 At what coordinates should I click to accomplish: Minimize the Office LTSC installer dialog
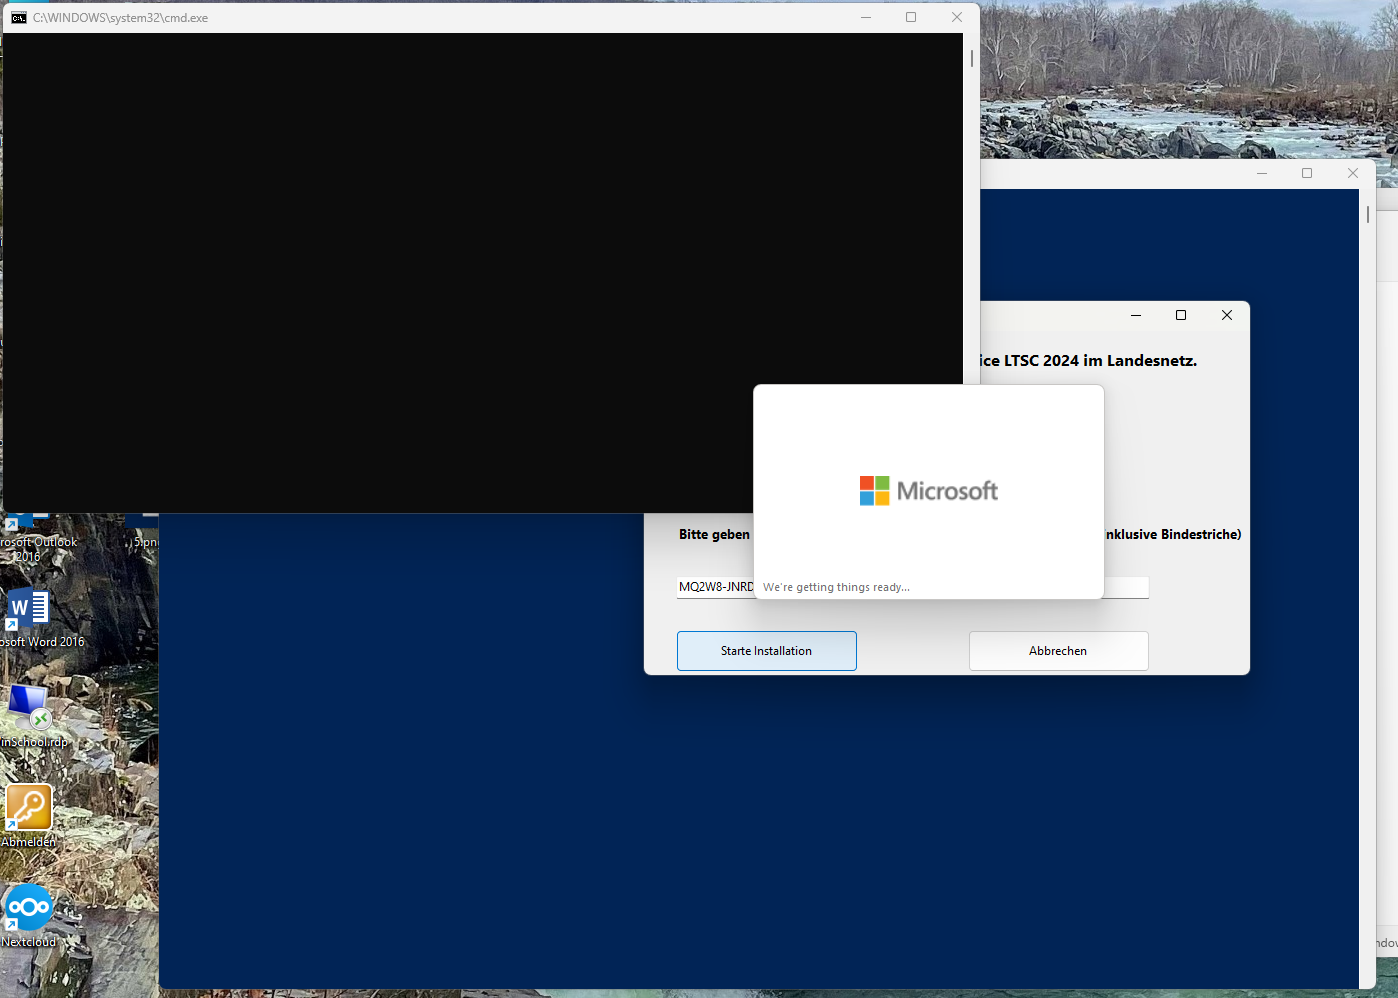(1136, 315)
